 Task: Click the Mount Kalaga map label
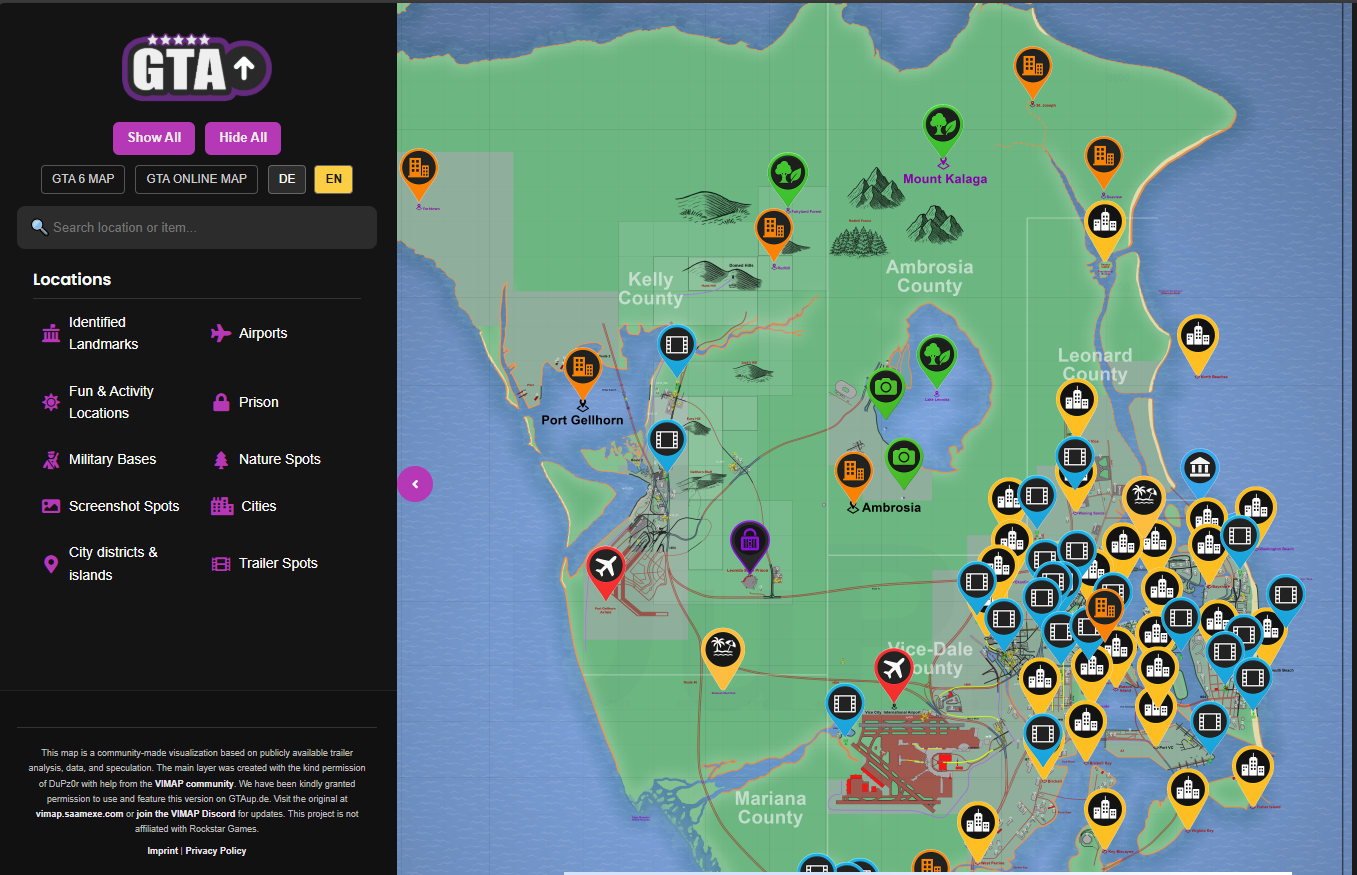[945, 179]
